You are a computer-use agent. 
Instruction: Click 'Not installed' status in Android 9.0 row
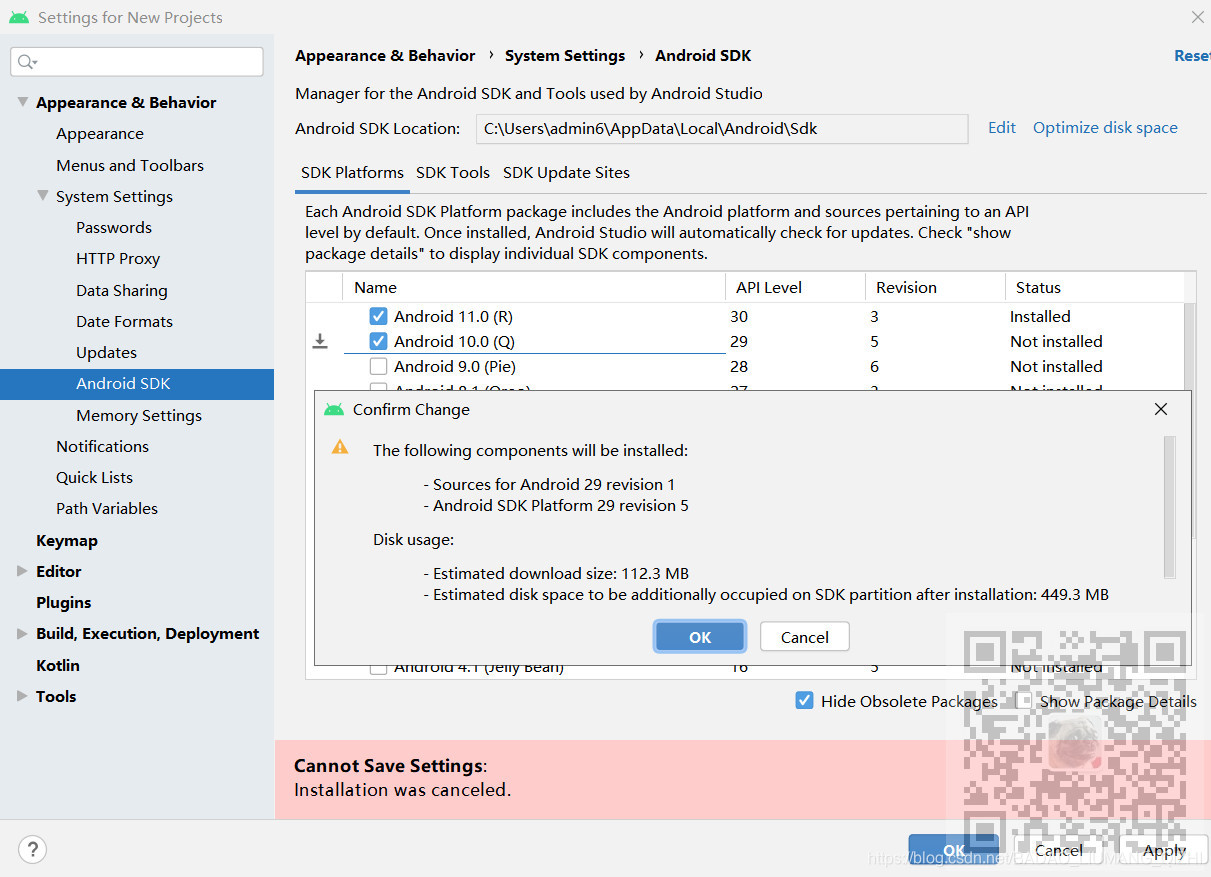coord(1056,366)
